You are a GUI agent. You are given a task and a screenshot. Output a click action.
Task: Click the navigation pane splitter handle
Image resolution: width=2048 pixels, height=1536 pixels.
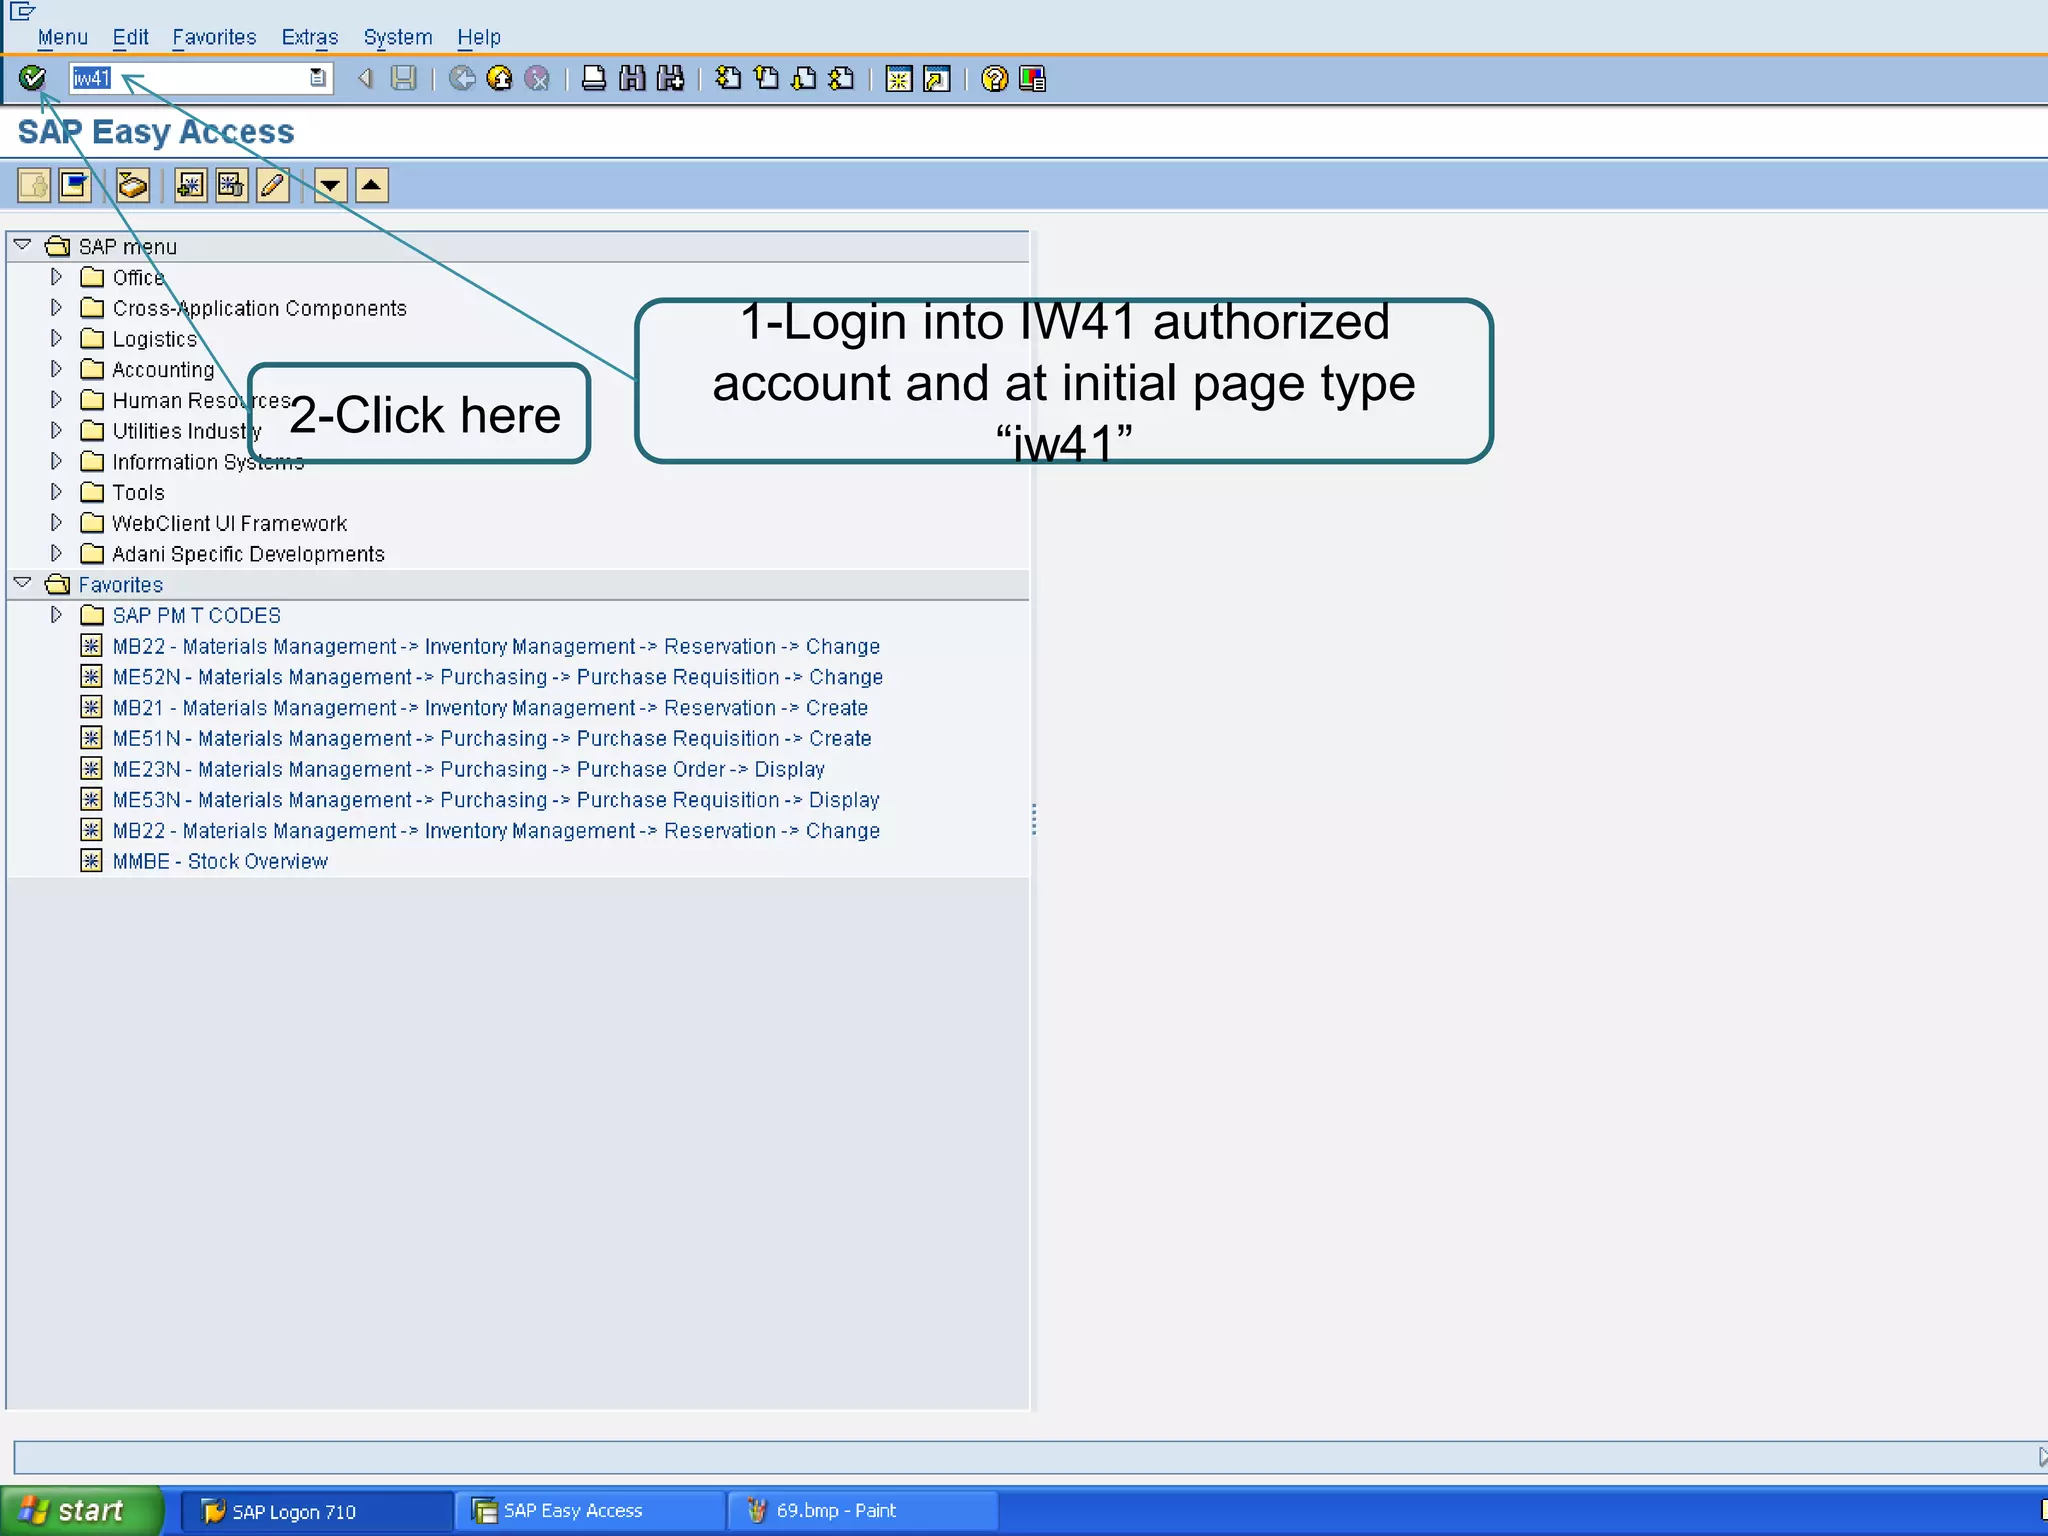[1033, 820]
